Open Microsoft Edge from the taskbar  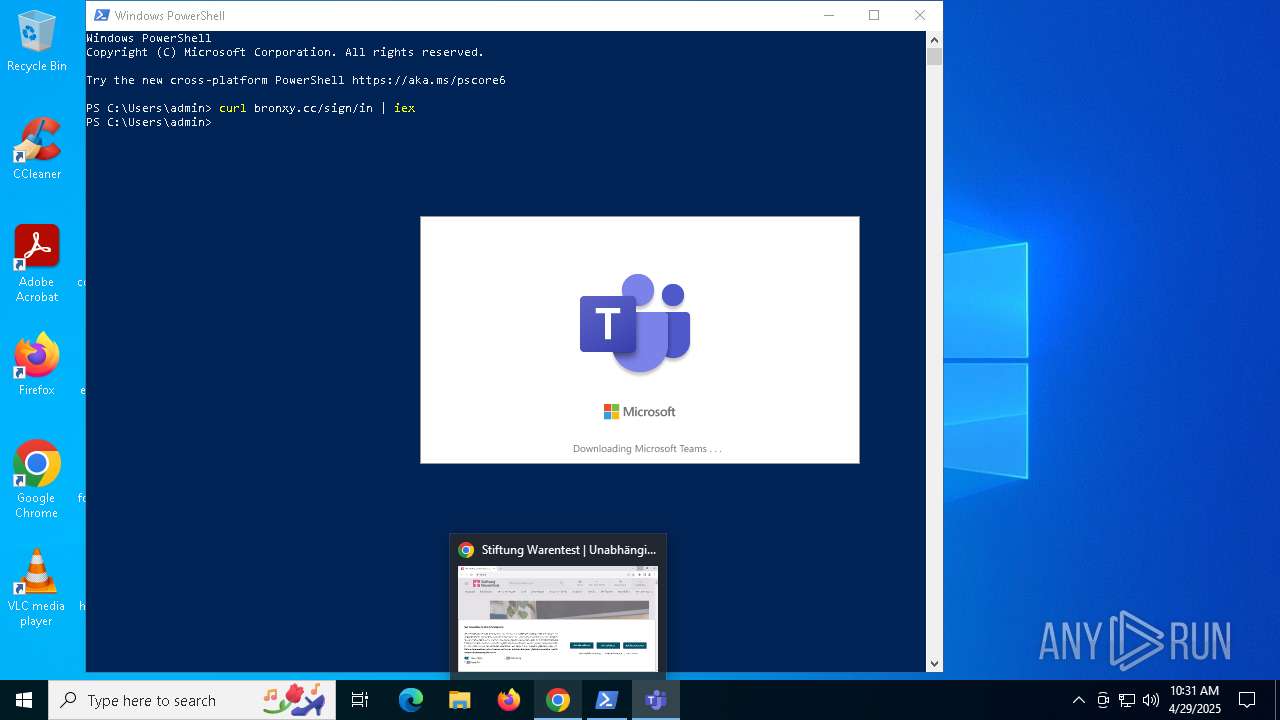411,700
